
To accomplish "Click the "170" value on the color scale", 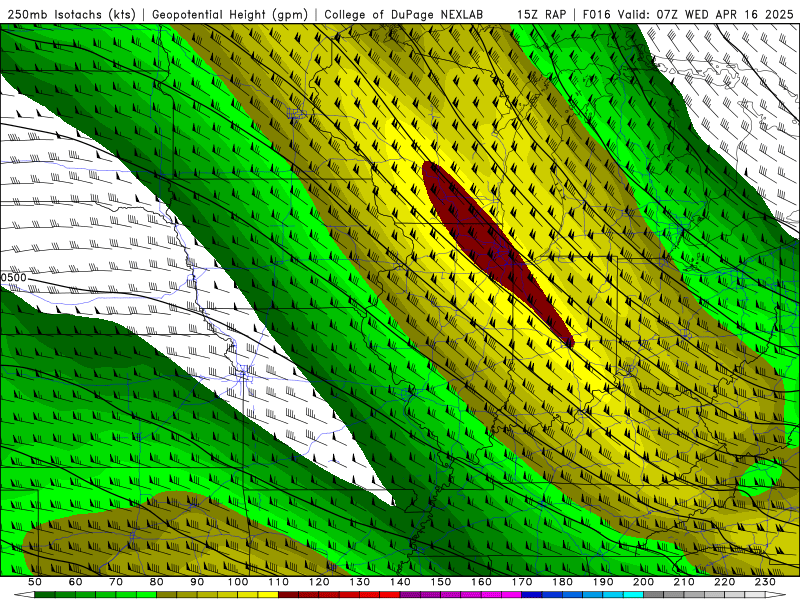I will (522, 582).
